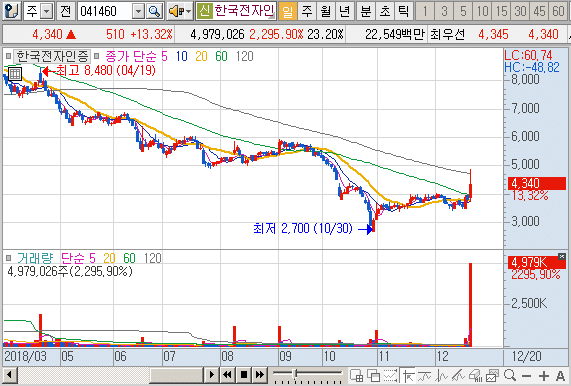
Task: Click the 20-day moving average legend value
Action: click(x=201, y=56)
